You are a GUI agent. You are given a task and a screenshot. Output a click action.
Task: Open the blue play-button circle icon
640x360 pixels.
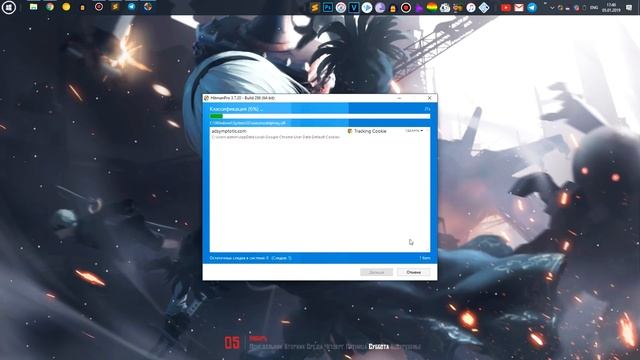[367, 7]
